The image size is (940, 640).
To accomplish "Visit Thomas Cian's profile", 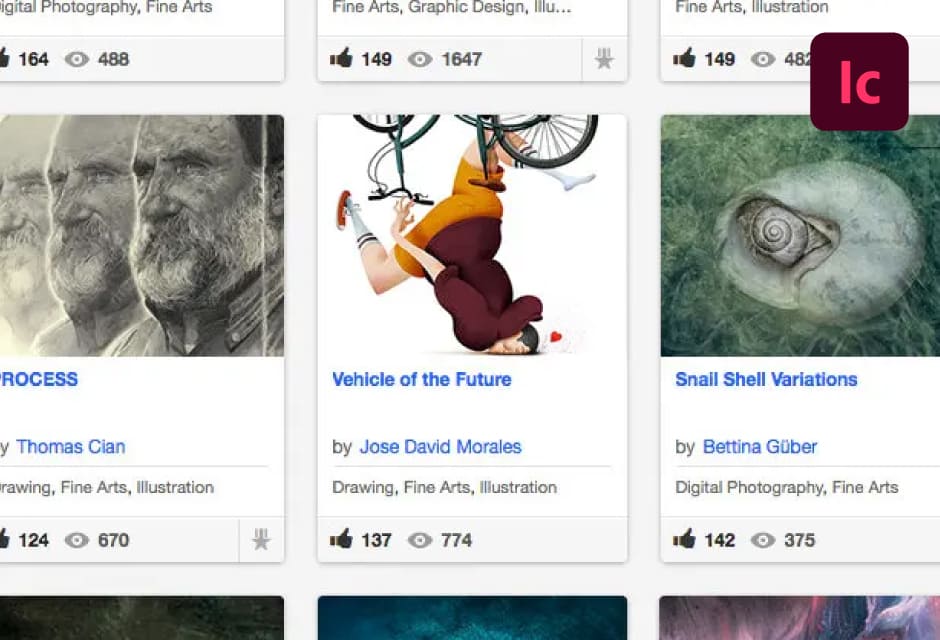I will tap(71, 446).
